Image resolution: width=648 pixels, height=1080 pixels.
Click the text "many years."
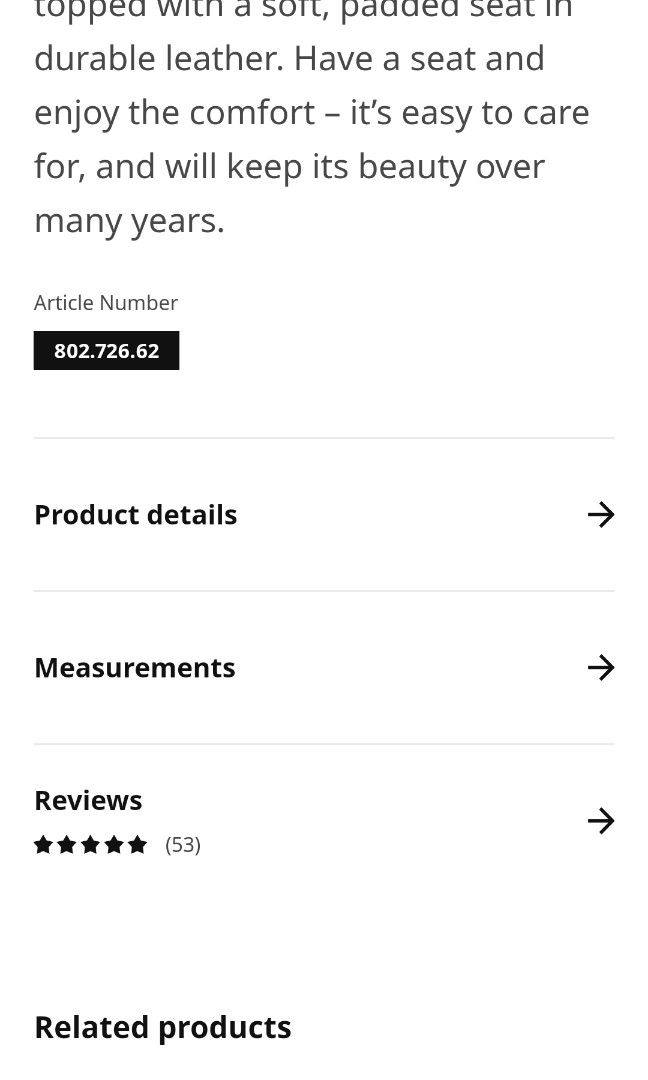click(129, 220)
